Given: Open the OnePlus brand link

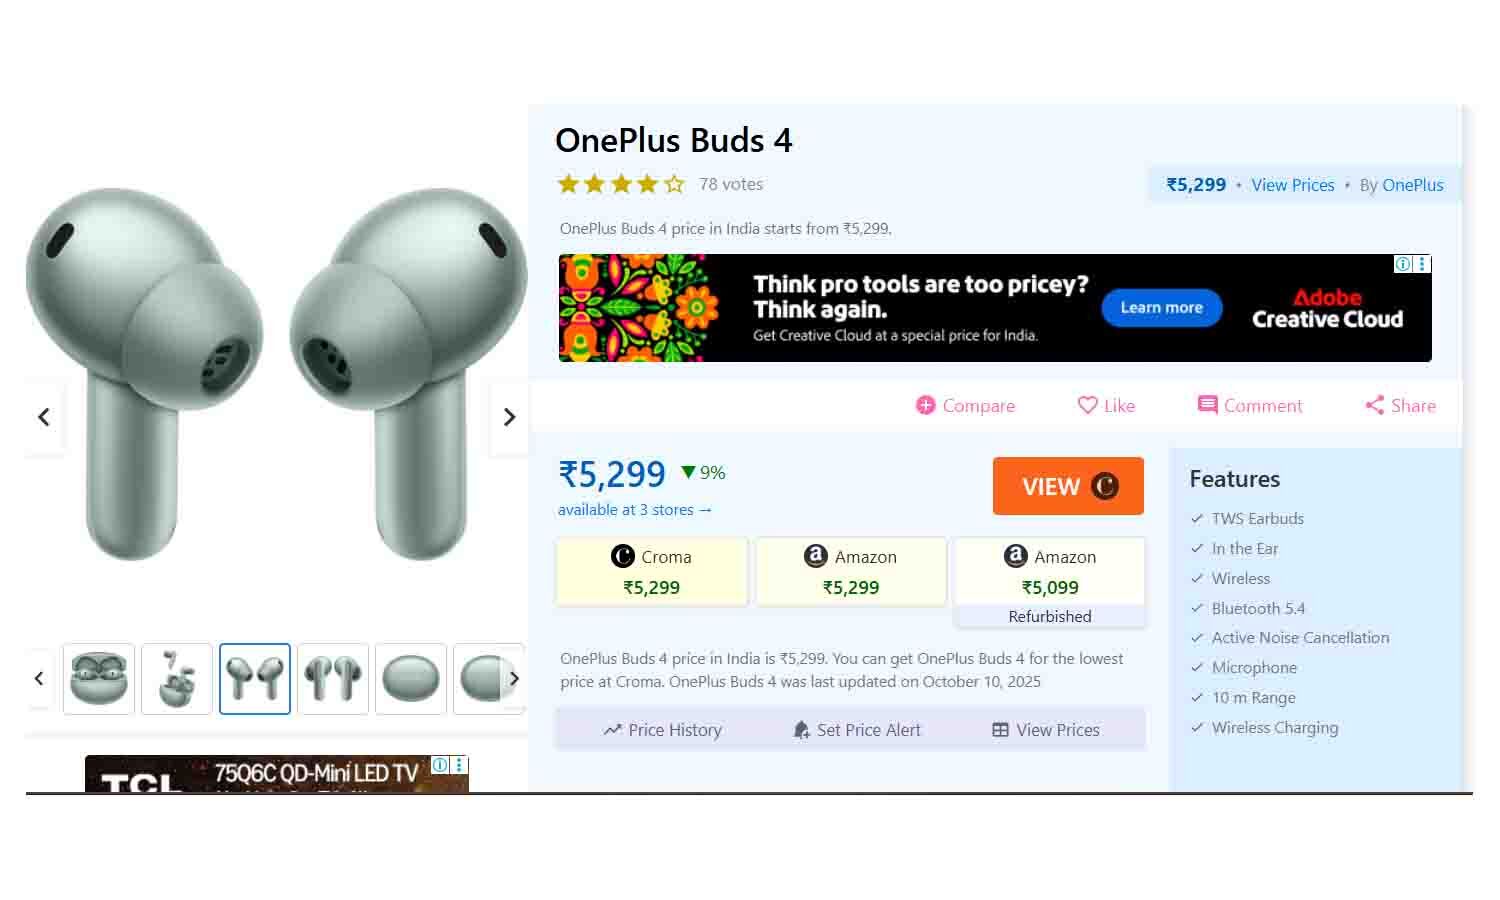Looking at the screenshot, I should pyautogui.click(x=1412, y=185).
